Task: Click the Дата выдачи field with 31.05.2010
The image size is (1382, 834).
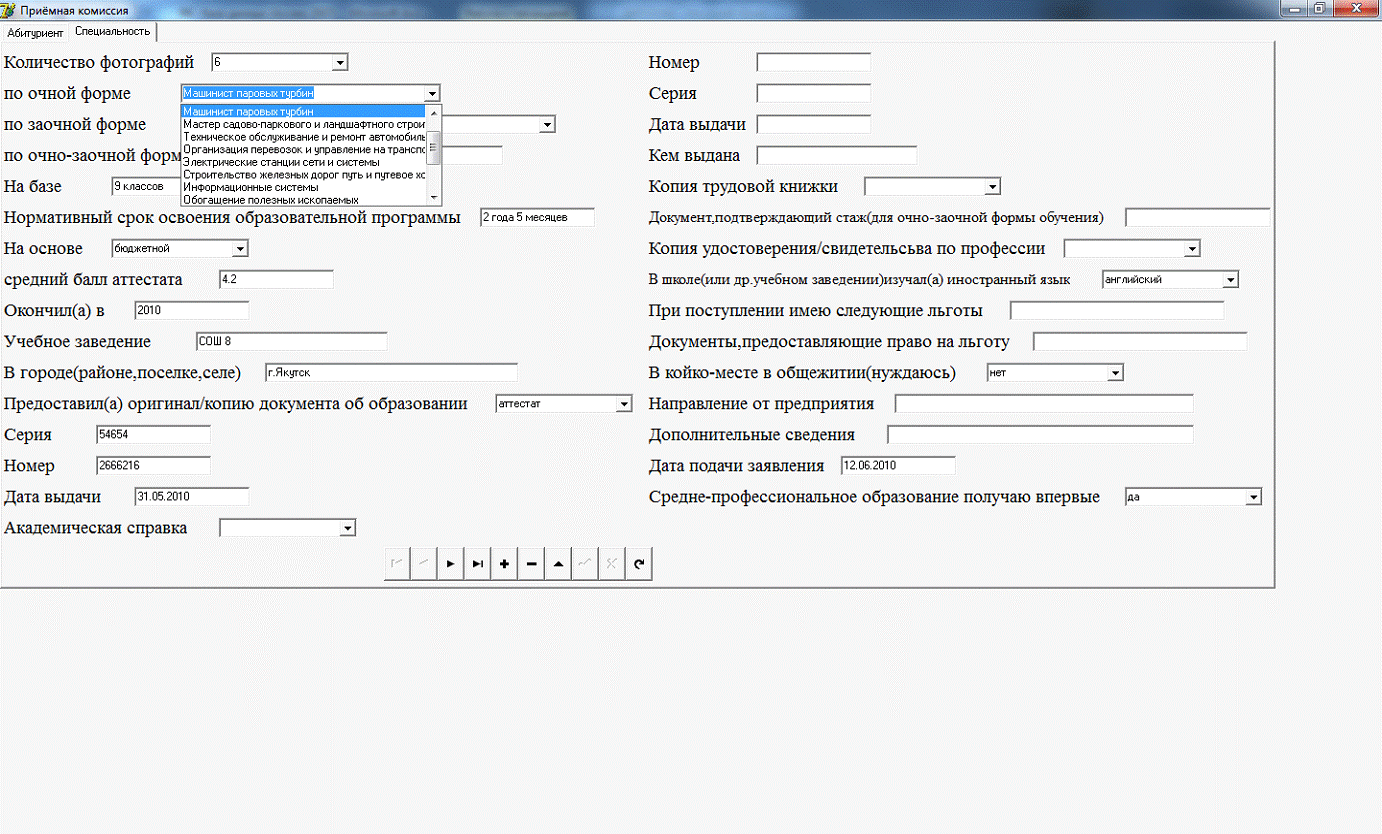Action: (191, 497)
